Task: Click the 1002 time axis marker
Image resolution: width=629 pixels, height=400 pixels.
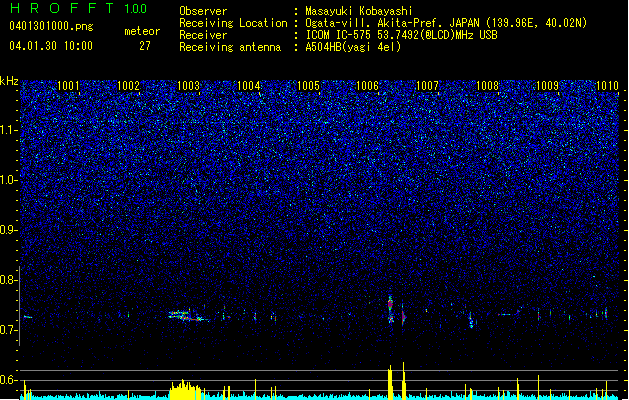Action: (128, 85)
